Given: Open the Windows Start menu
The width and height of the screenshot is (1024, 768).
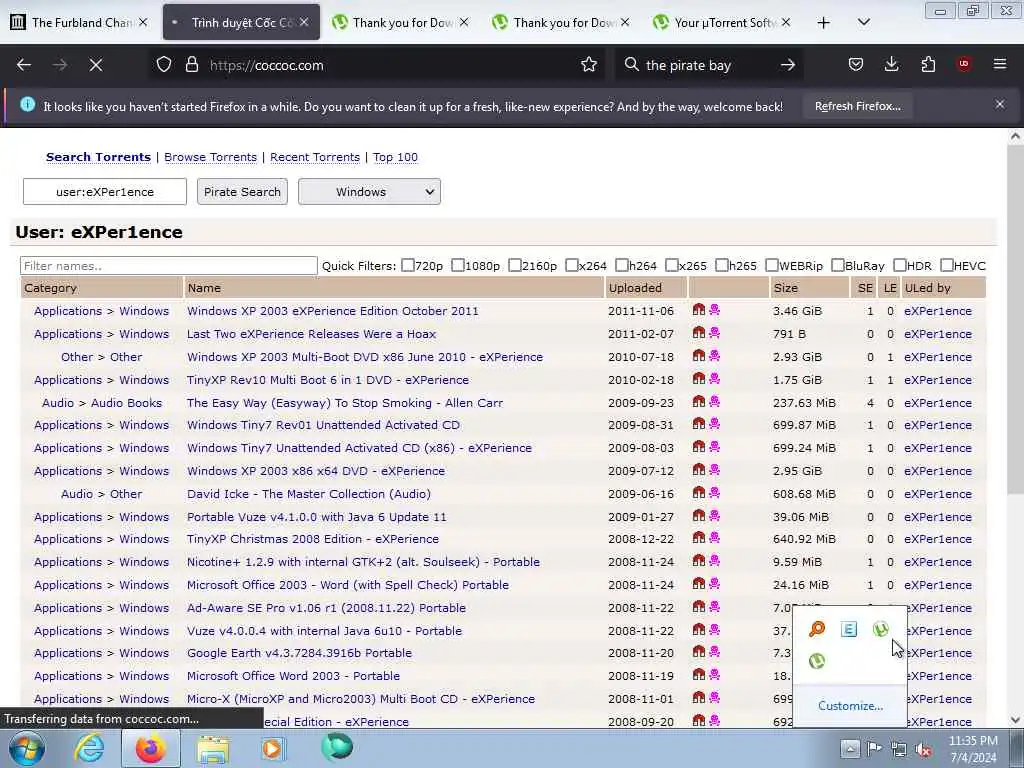Looking at the screenshot, I should coord(27,749).
